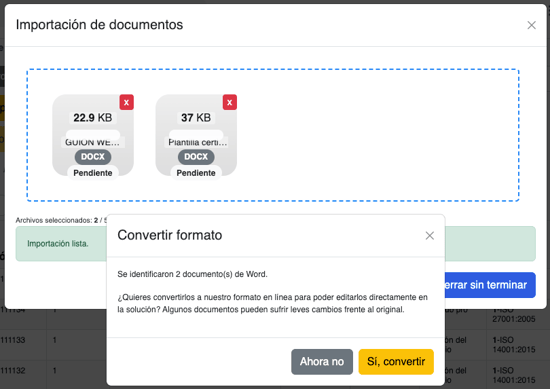550x389 pixels.
Task: Click the 111132 cell in background table
Action: point(13,371)
